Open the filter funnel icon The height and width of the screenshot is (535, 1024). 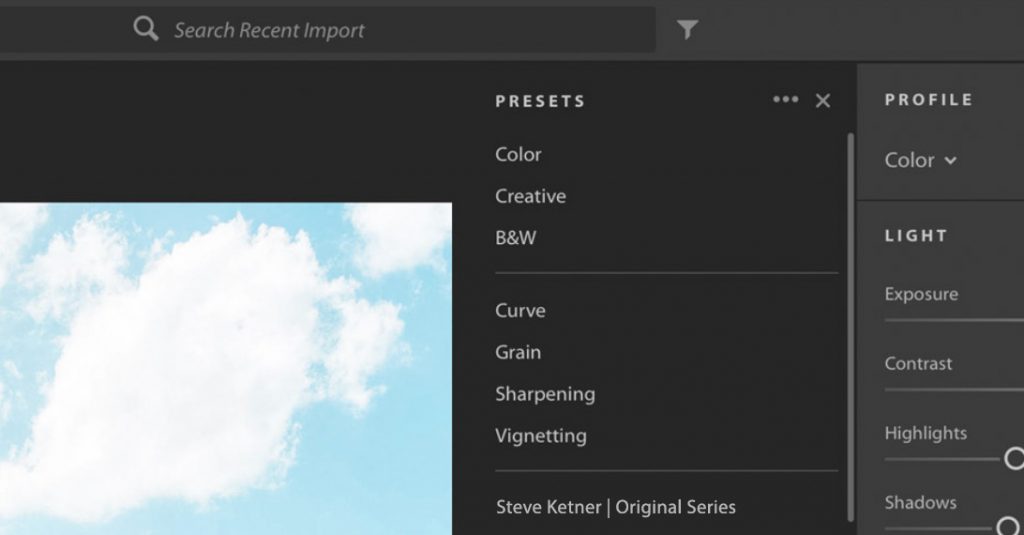point(687,30)
